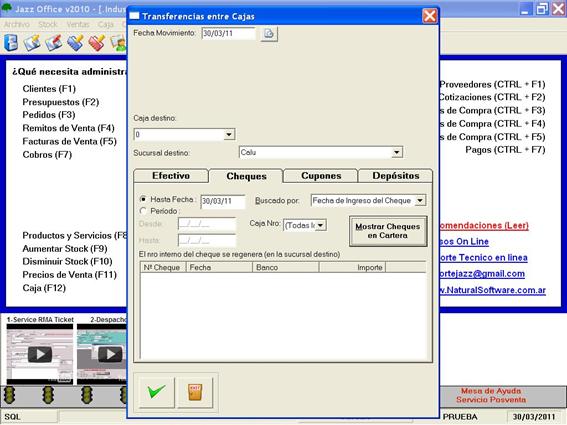
Task: Select the Hasta Fecha radio option
Action: click(143, 199)
